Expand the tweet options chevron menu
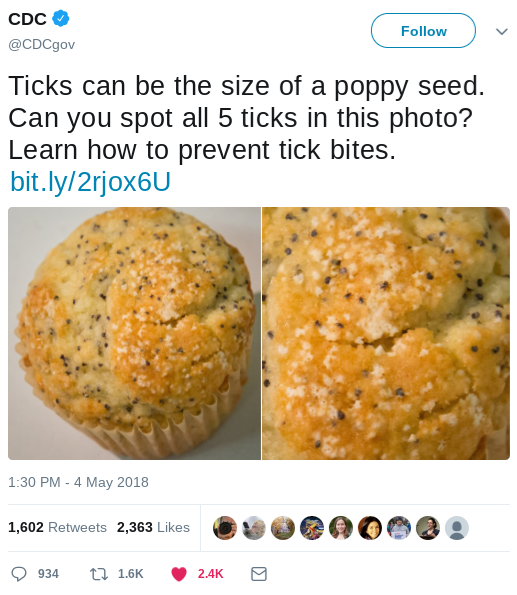 coord(502,31)
